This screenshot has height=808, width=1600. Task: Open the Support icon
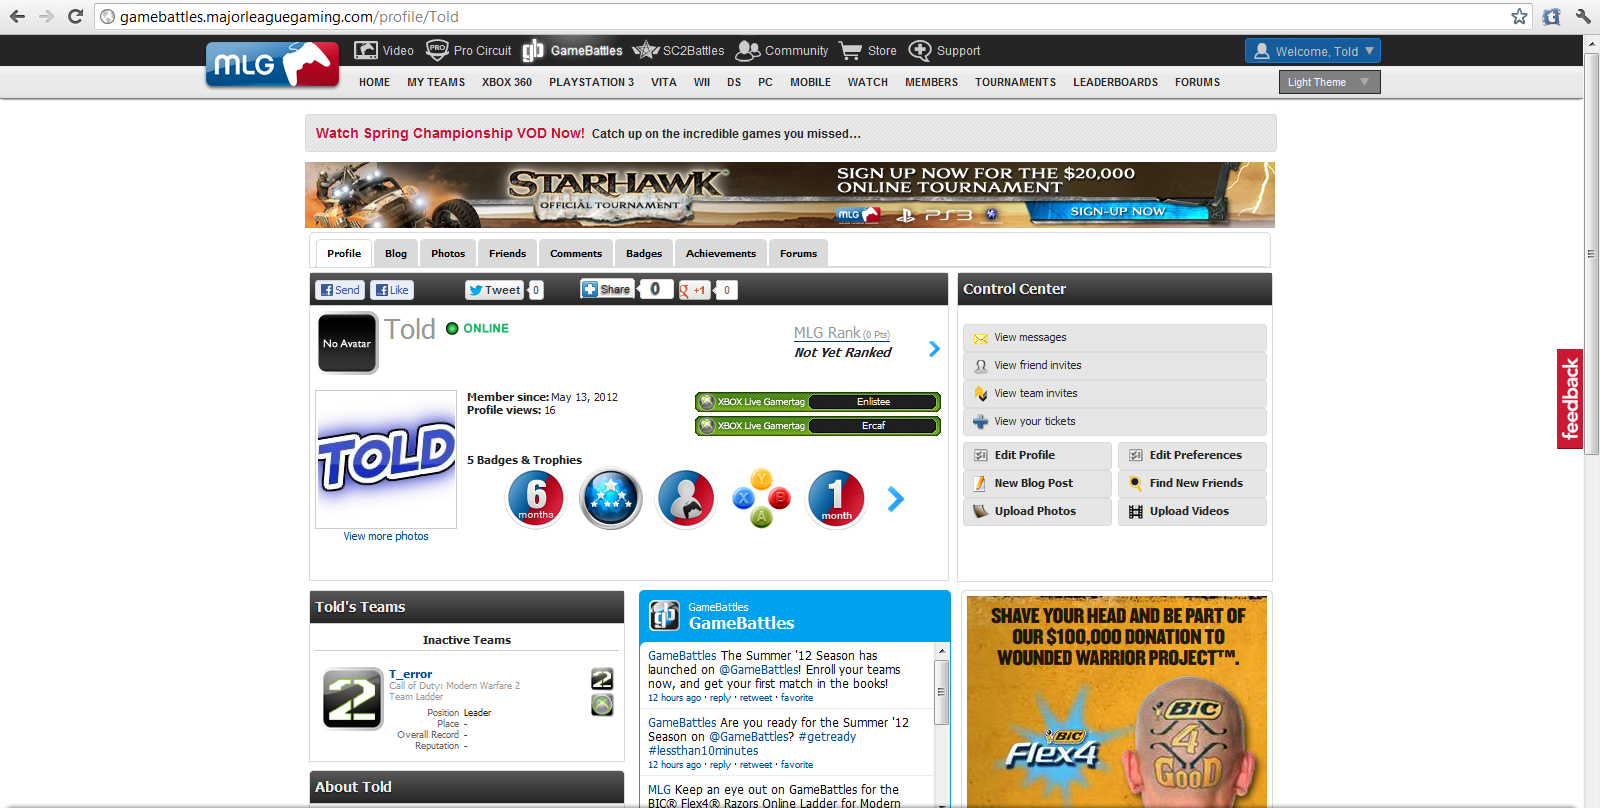(920, 50)
